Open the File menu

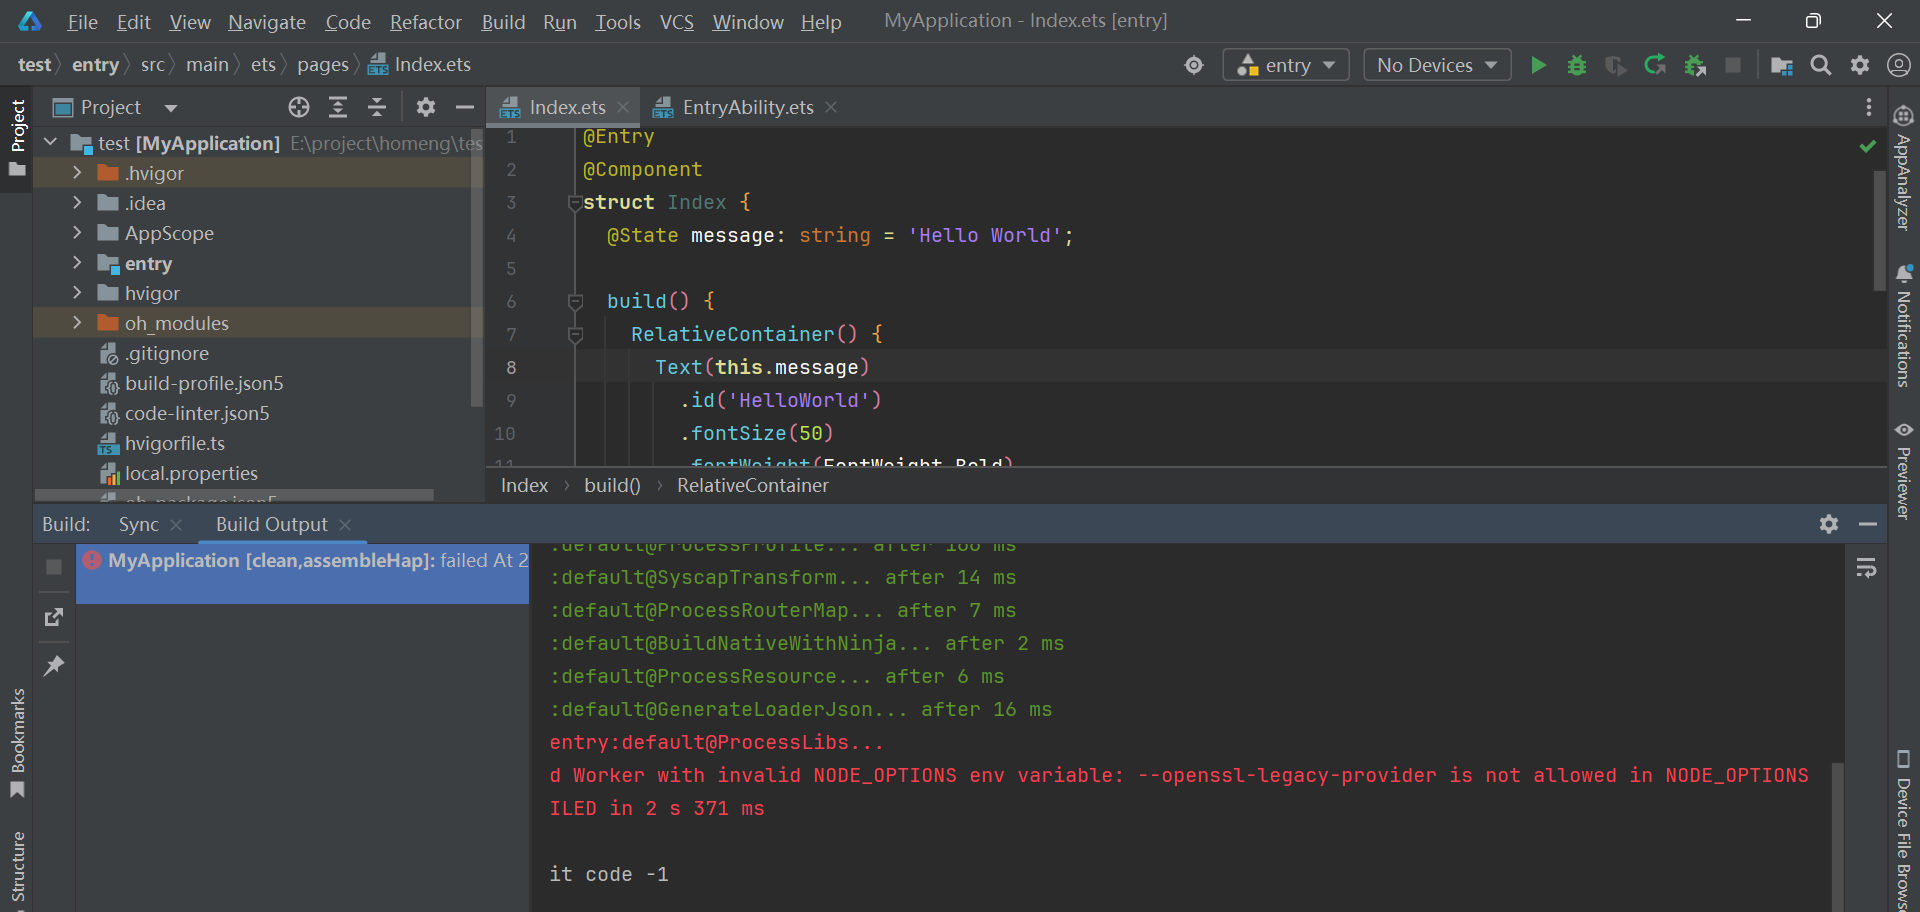[x=82, y=22]
